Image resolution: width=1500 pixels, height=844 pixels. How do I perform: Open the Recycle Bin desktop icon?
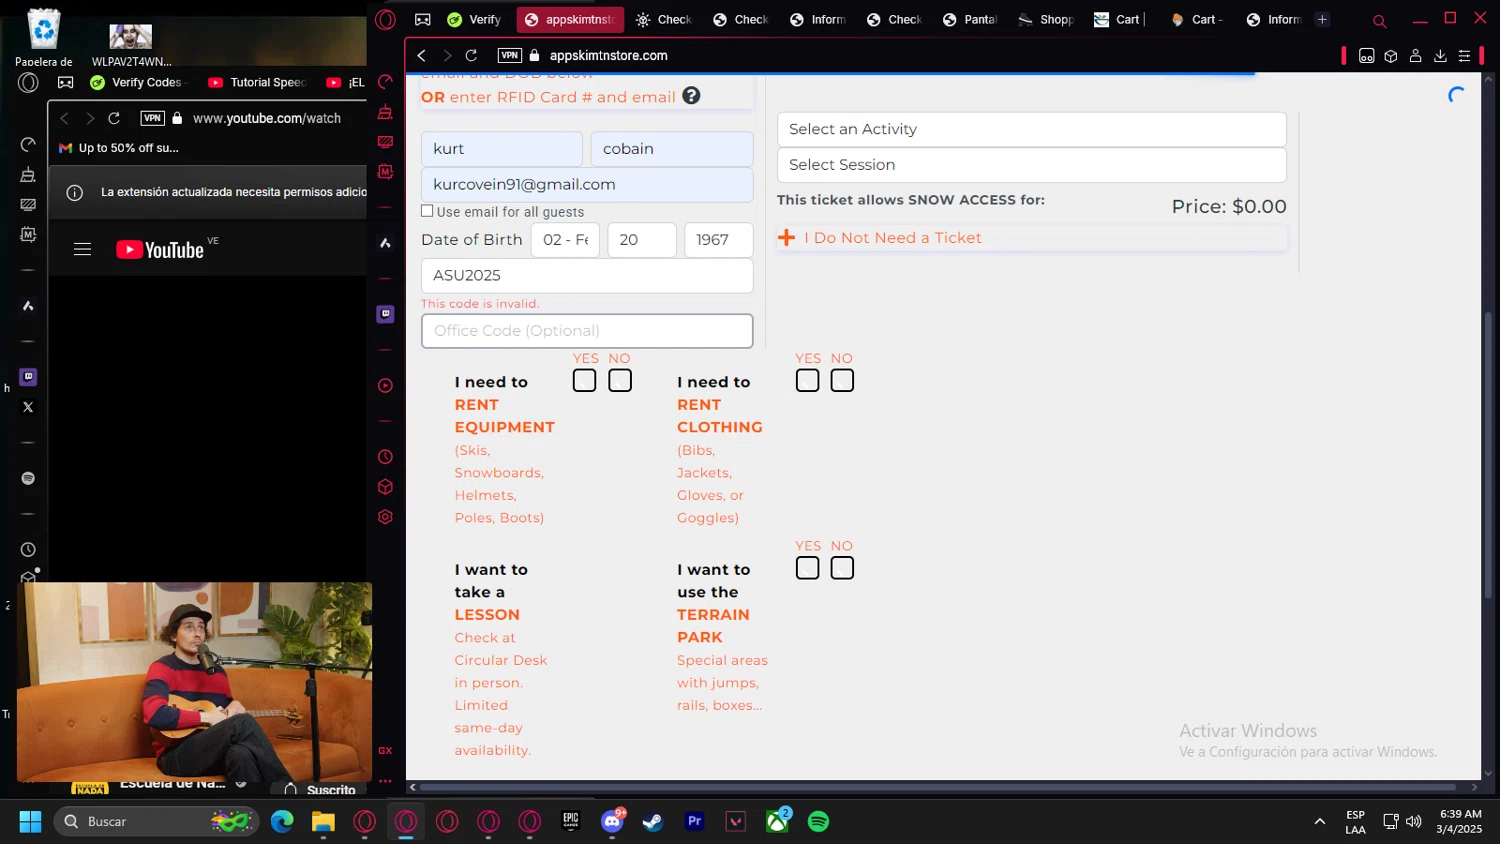(44, 39)
